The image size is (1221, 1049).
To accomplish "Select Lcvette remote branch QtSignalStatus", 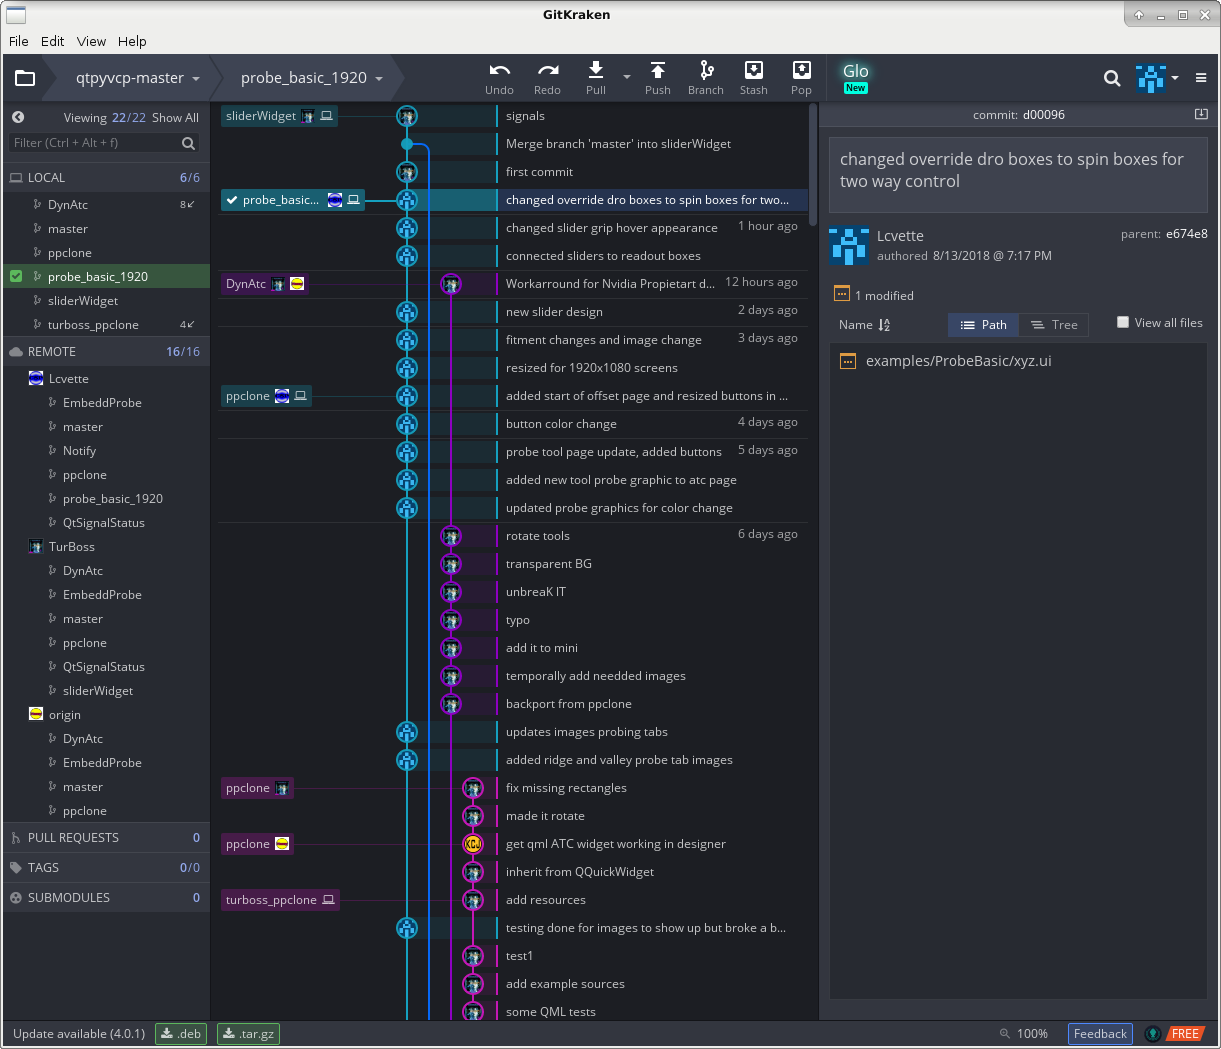I will 104,523.
